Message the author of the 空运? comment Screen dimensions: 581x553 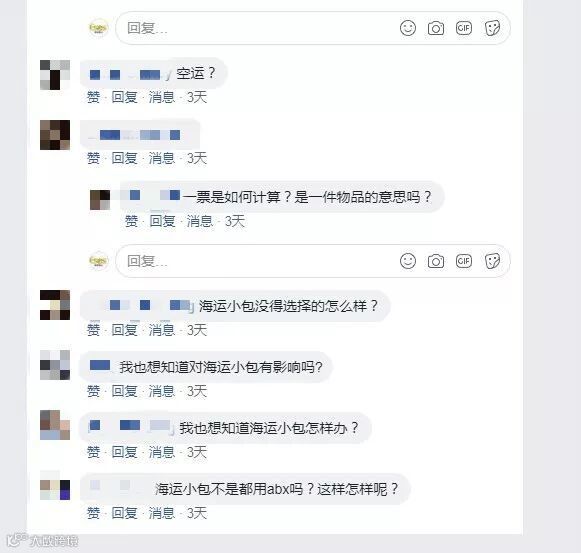[x=162, y=97]
